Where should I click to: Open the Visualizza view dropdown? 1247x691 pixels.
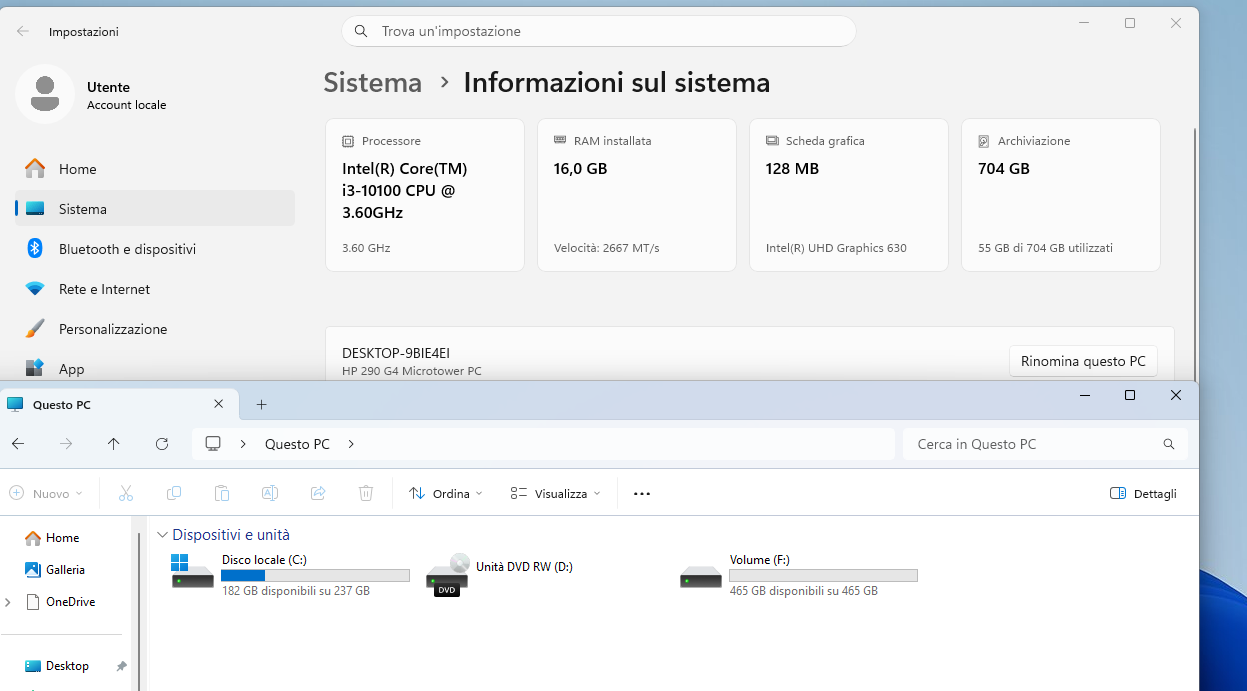pyautogui.click(x=556, y=493)
